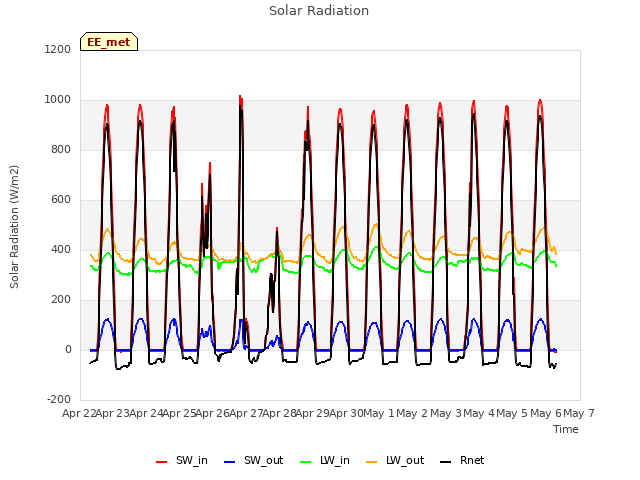The height and width of the screenshot is (480, 640).
Task: Click the Apr 27 x-axis tick label
Action: (246, 413)
